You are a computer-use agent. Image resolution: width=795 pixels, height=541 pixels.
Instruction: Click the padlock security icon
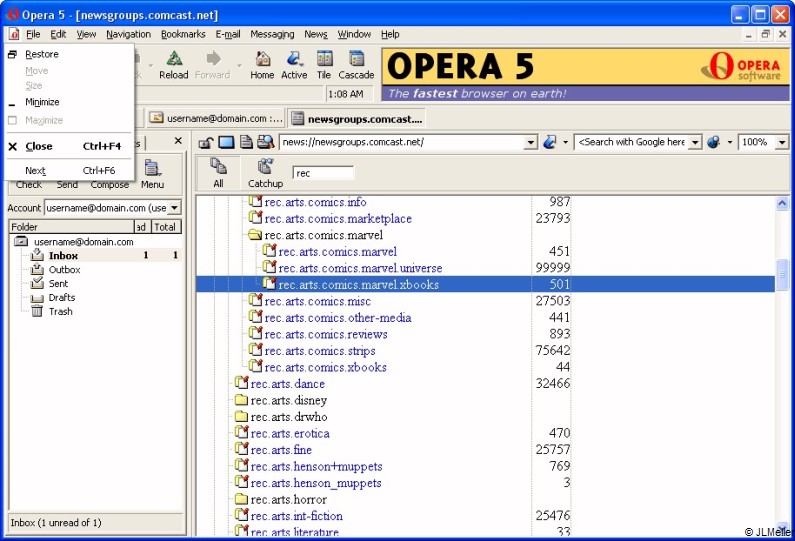tap(205, 142)
